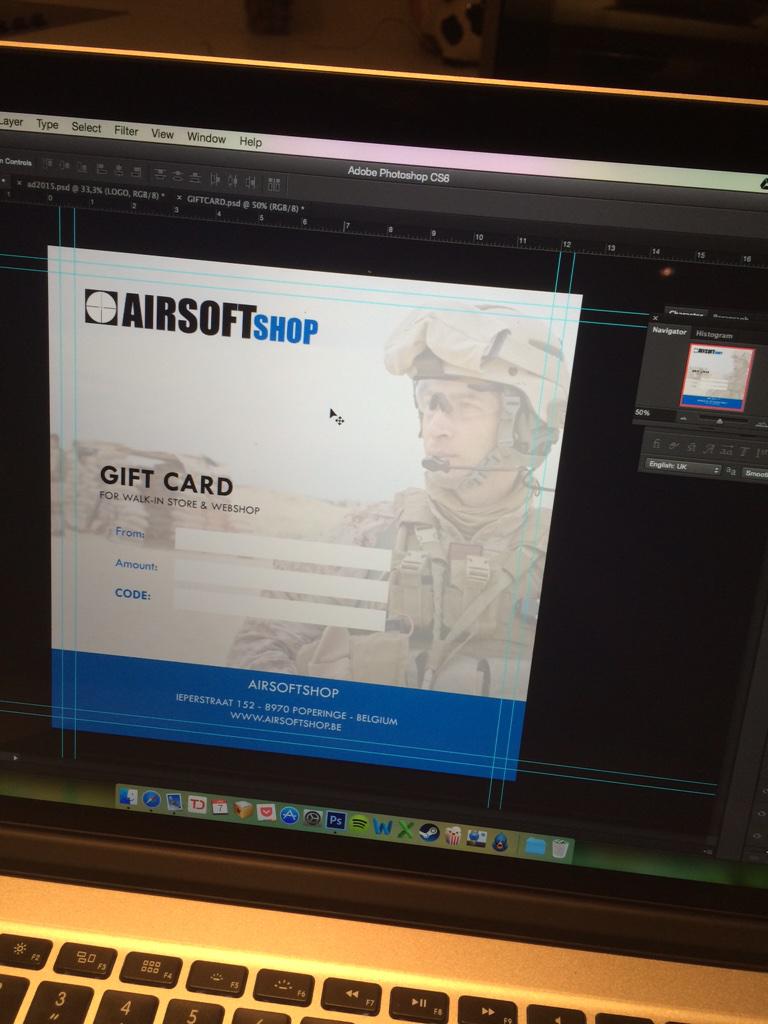The width and height of the screenshot is (768, 1024).
Task: Open the English: UK language dropdown
Action: pos(683,466)
